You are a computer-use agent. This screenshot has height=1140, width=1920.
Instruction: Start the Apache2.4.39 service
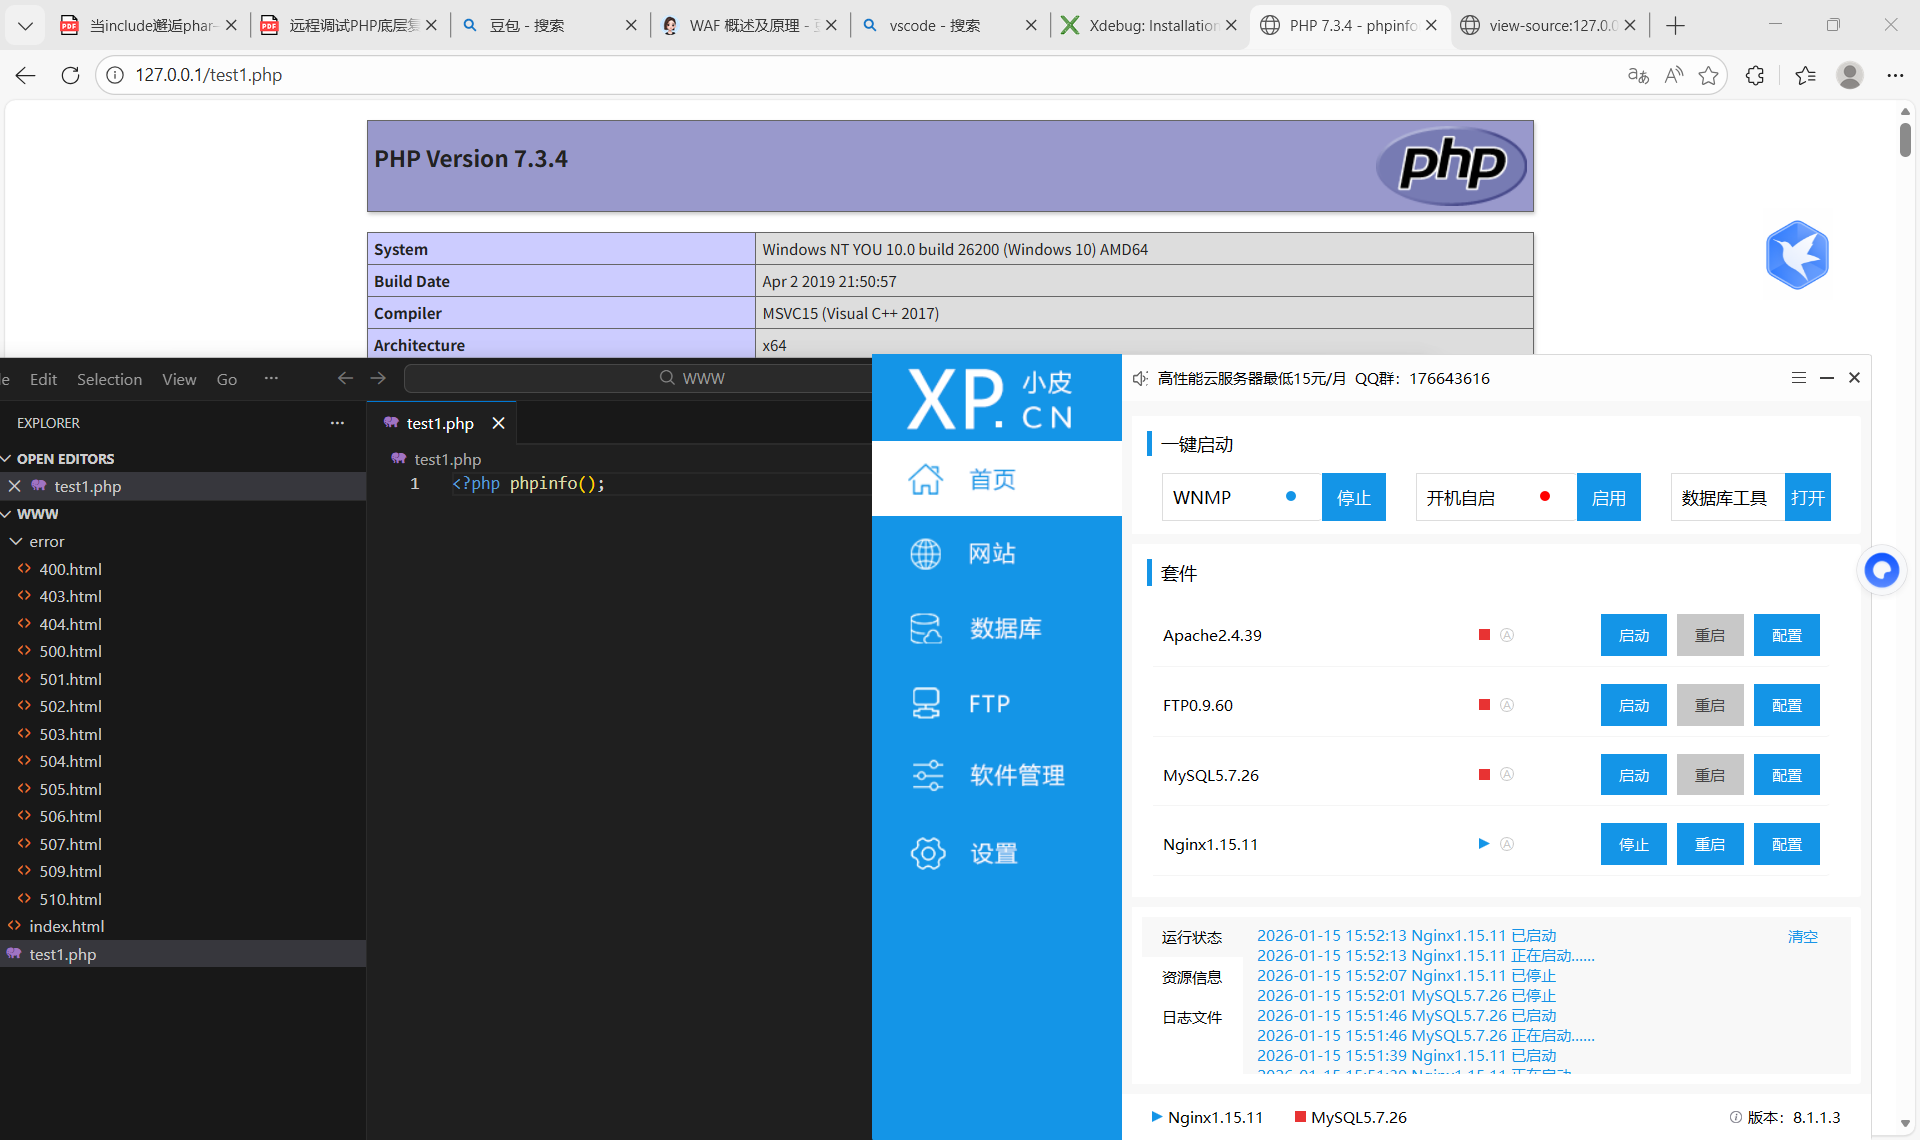point(1633,636)
